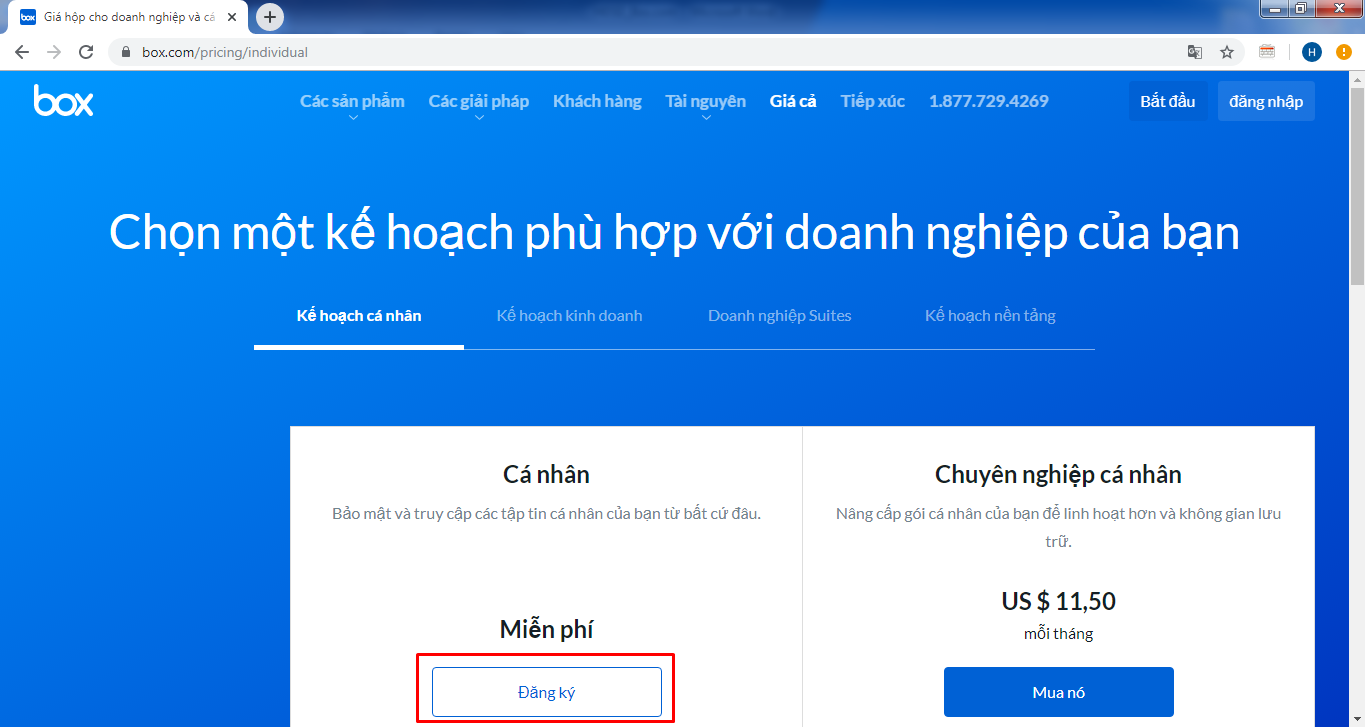Go back to the previous page
The height and width of the screenshot is (727, 1365).
pos(21,52)
